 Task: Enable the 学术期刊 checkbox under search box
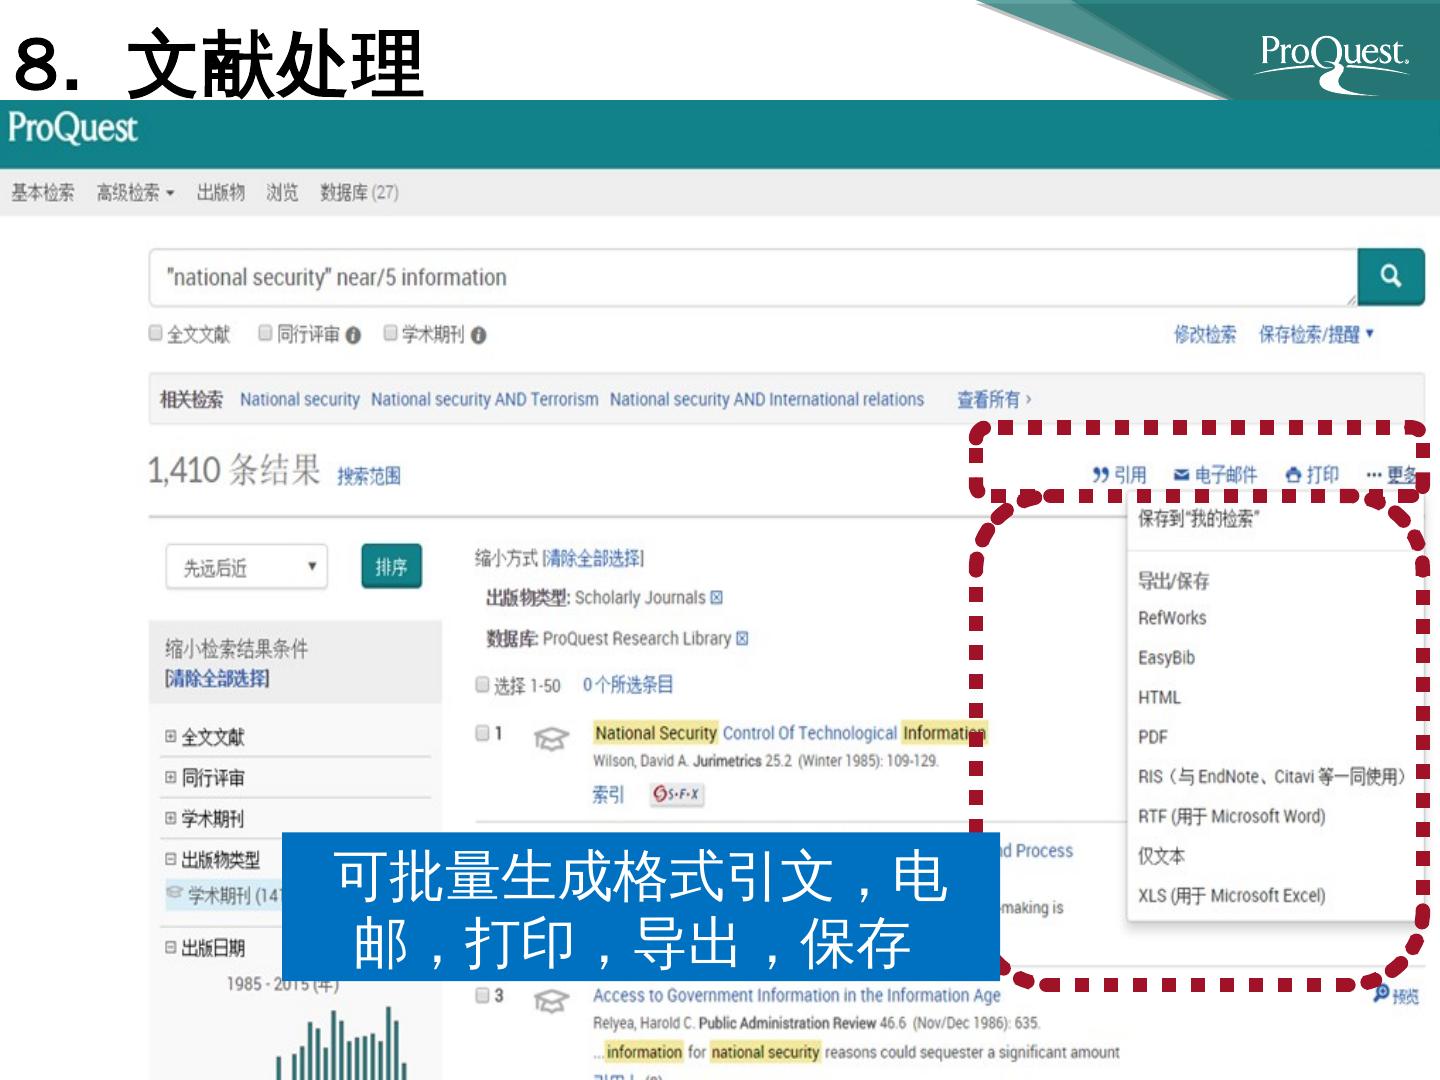(391, 333)
